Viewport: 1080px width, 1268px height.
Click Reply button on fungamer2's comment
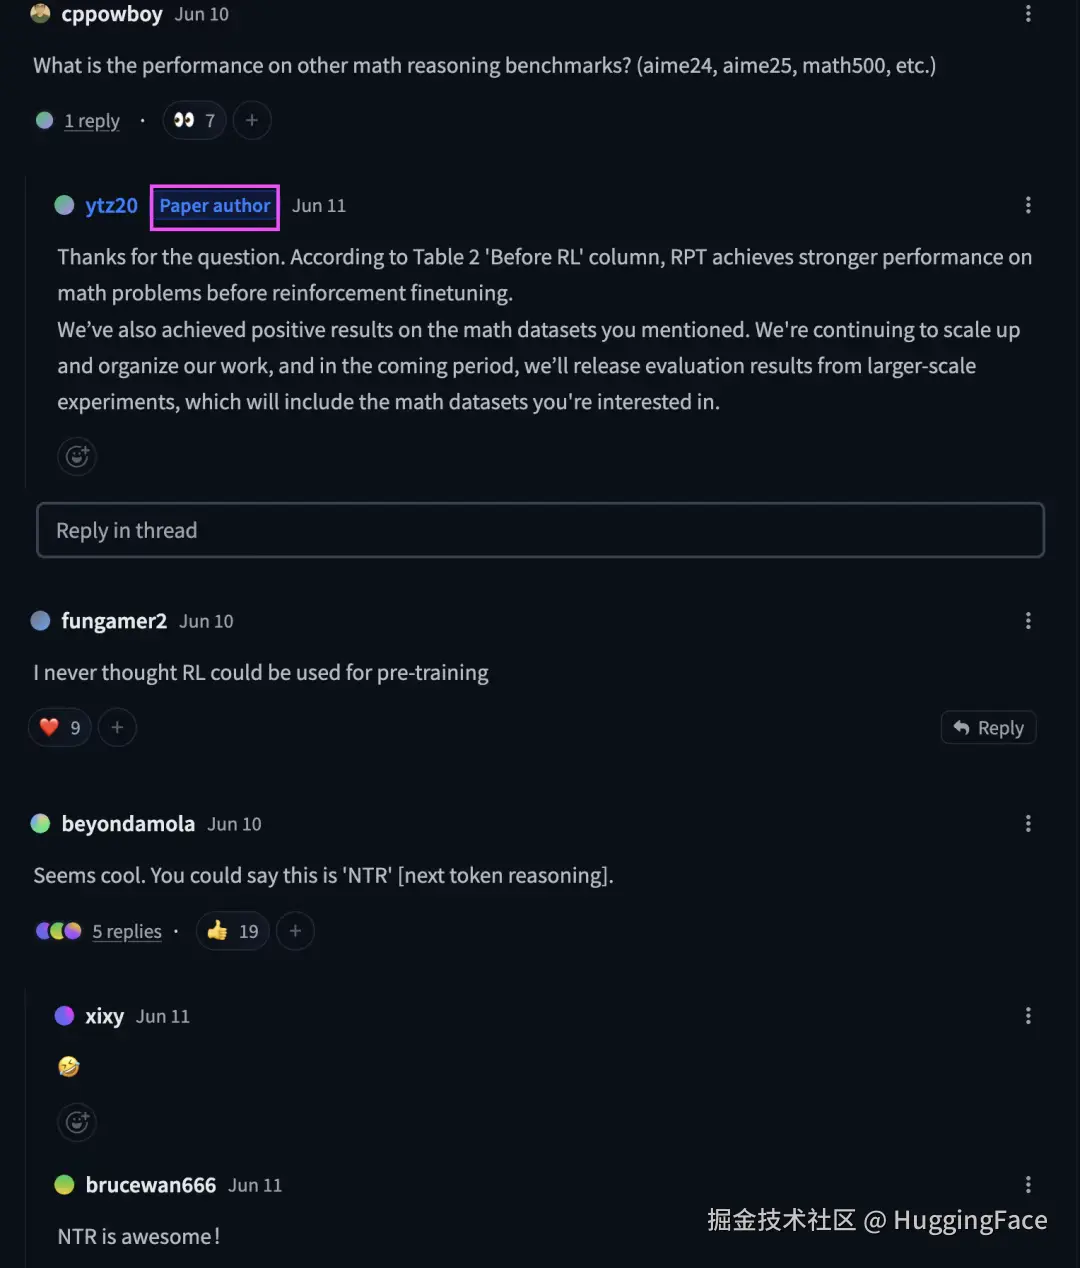(988, 728)
